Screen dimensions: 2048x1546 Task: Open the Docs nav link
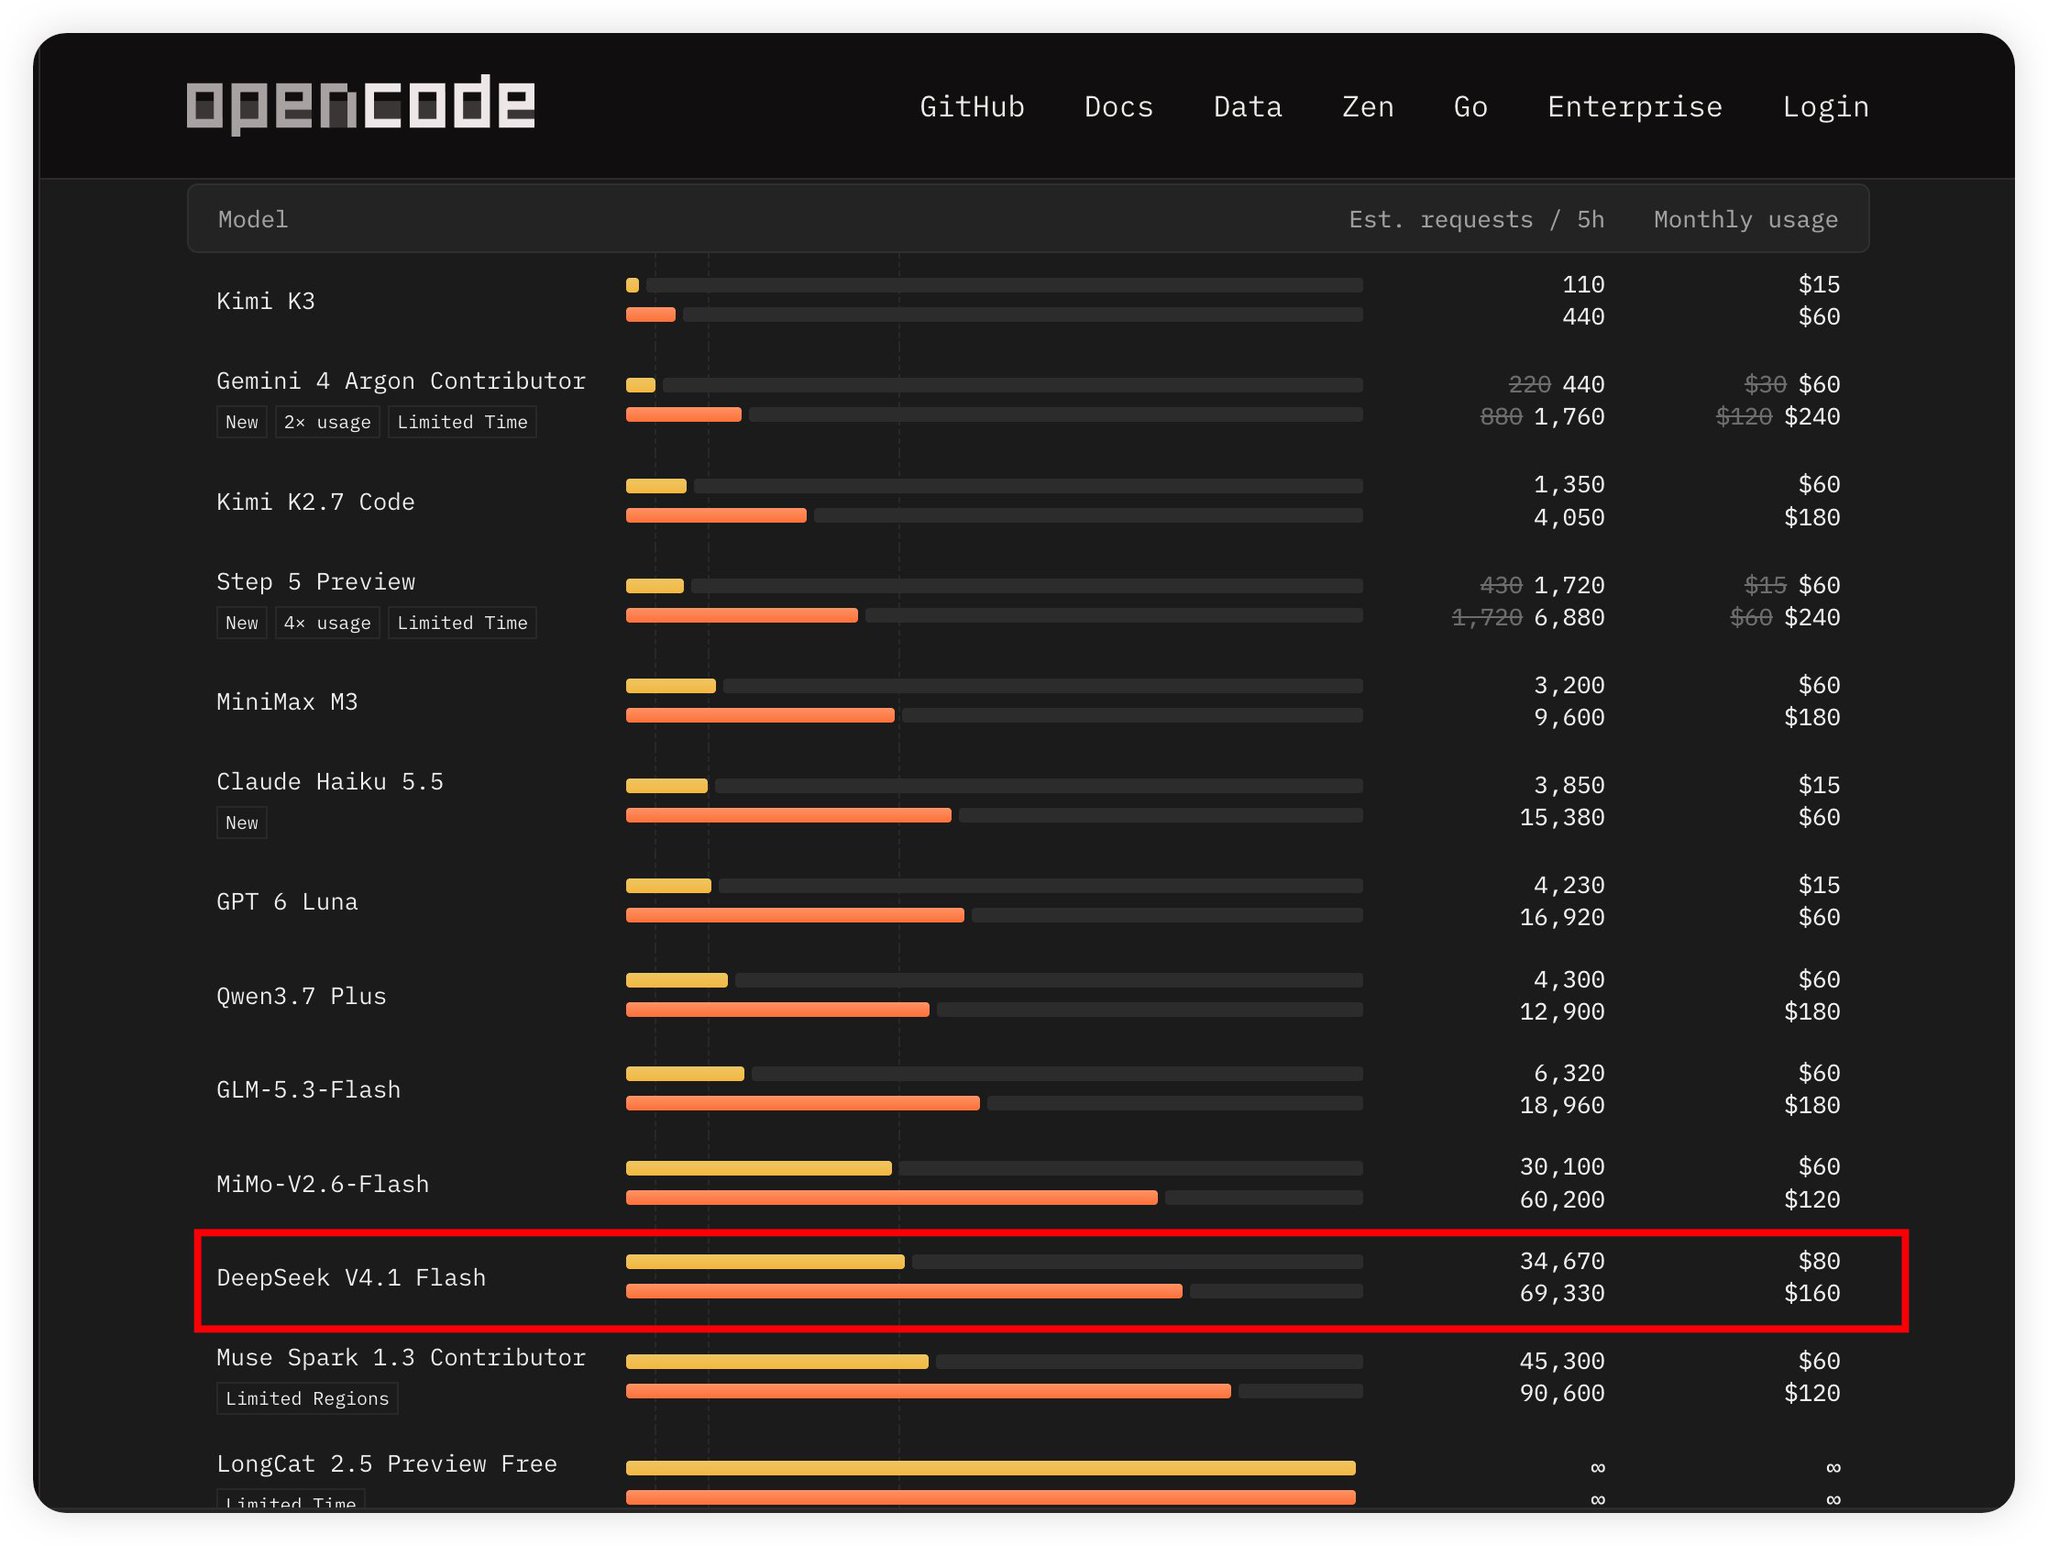(x=1119, y=107)
